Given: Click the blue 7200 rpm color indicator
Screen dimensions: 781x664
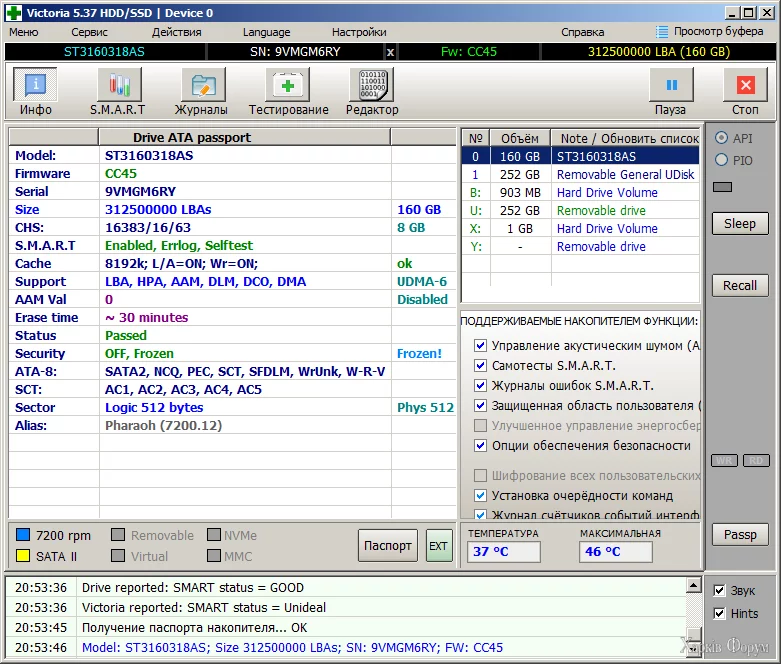Looking at the screenshot, I should pos(22,536).
